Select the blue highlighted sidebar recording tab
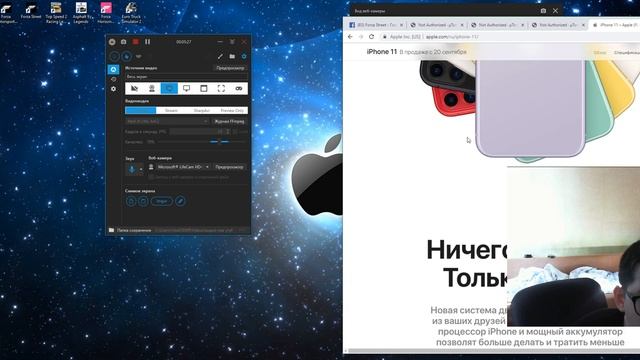Image resolution: width=640 pixels, height=360 pixels. [x=113, y=69]
